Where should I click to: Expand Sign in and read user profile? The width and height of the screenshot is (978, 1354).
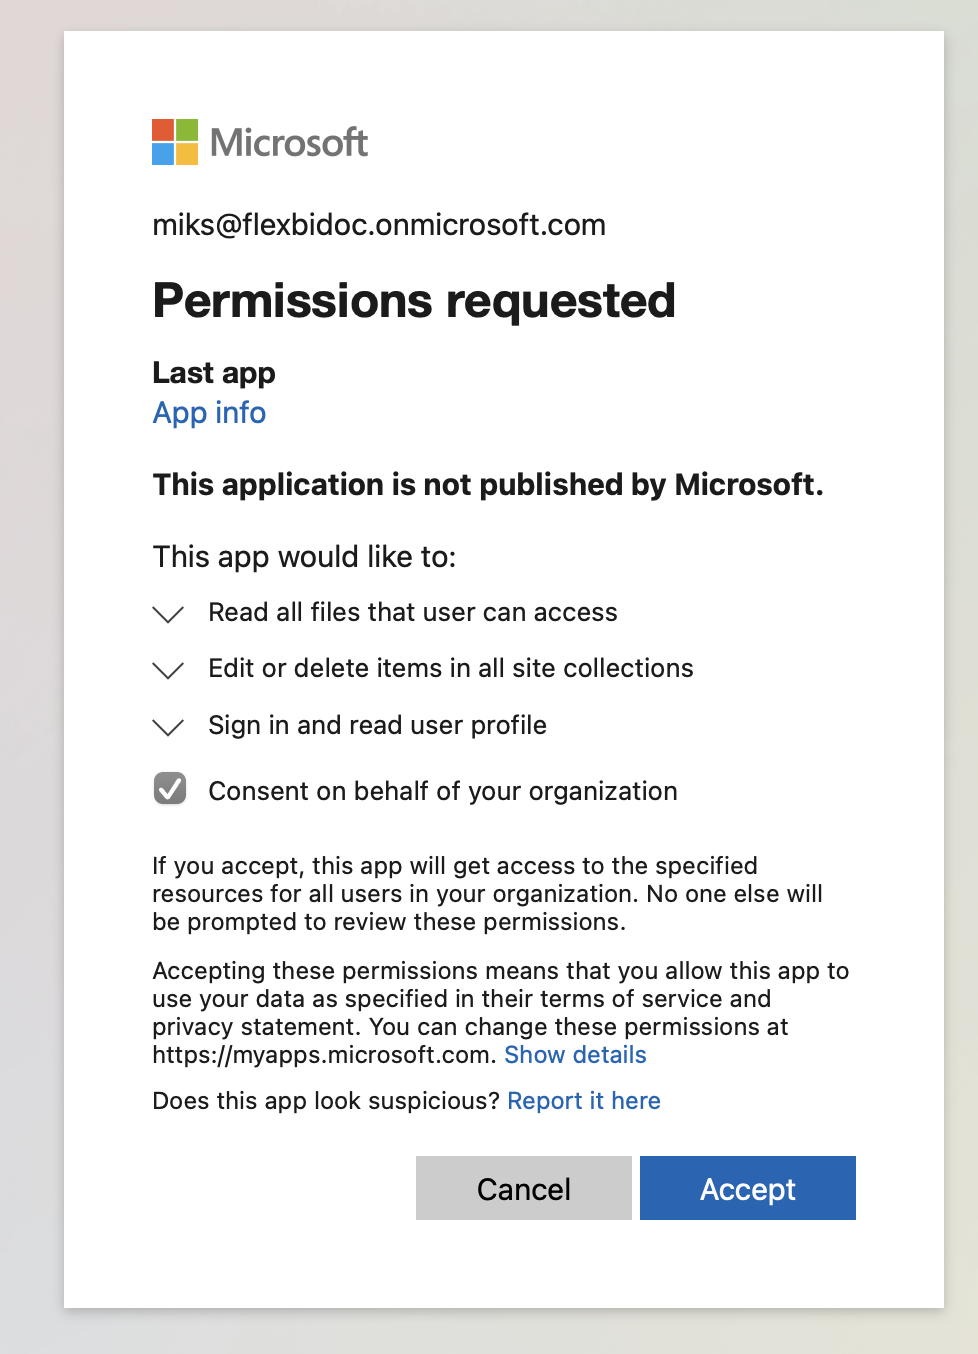click(168, 728)
